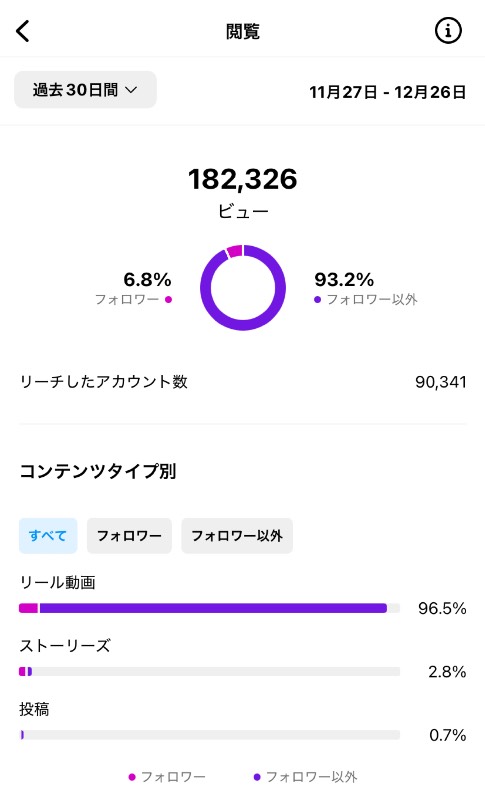
Task: Click the pink follower donut segment
Action: coord(234,251)
